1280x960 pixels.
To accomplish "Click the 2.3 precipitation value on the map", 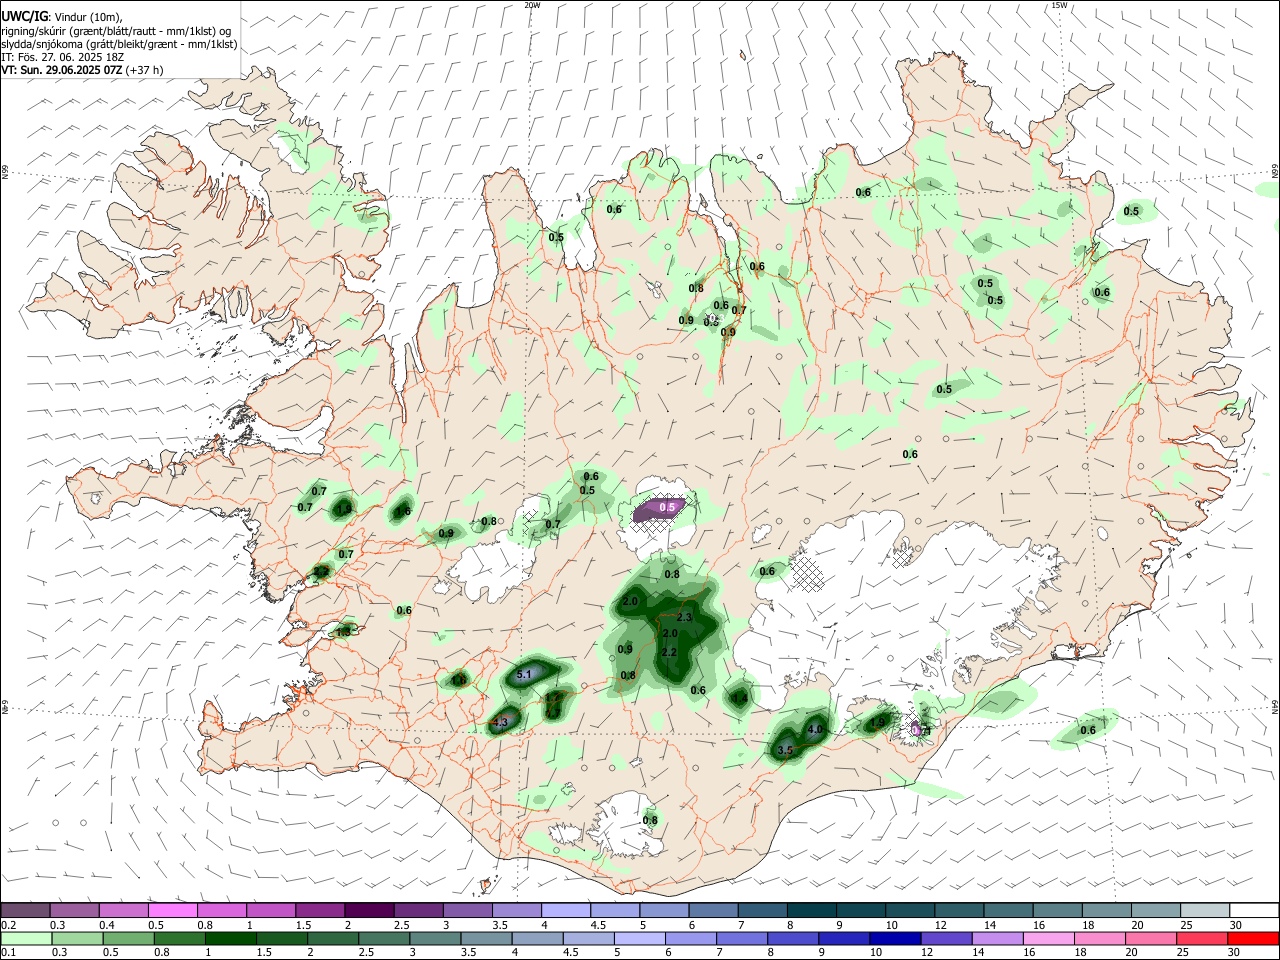I will point(685,618).
